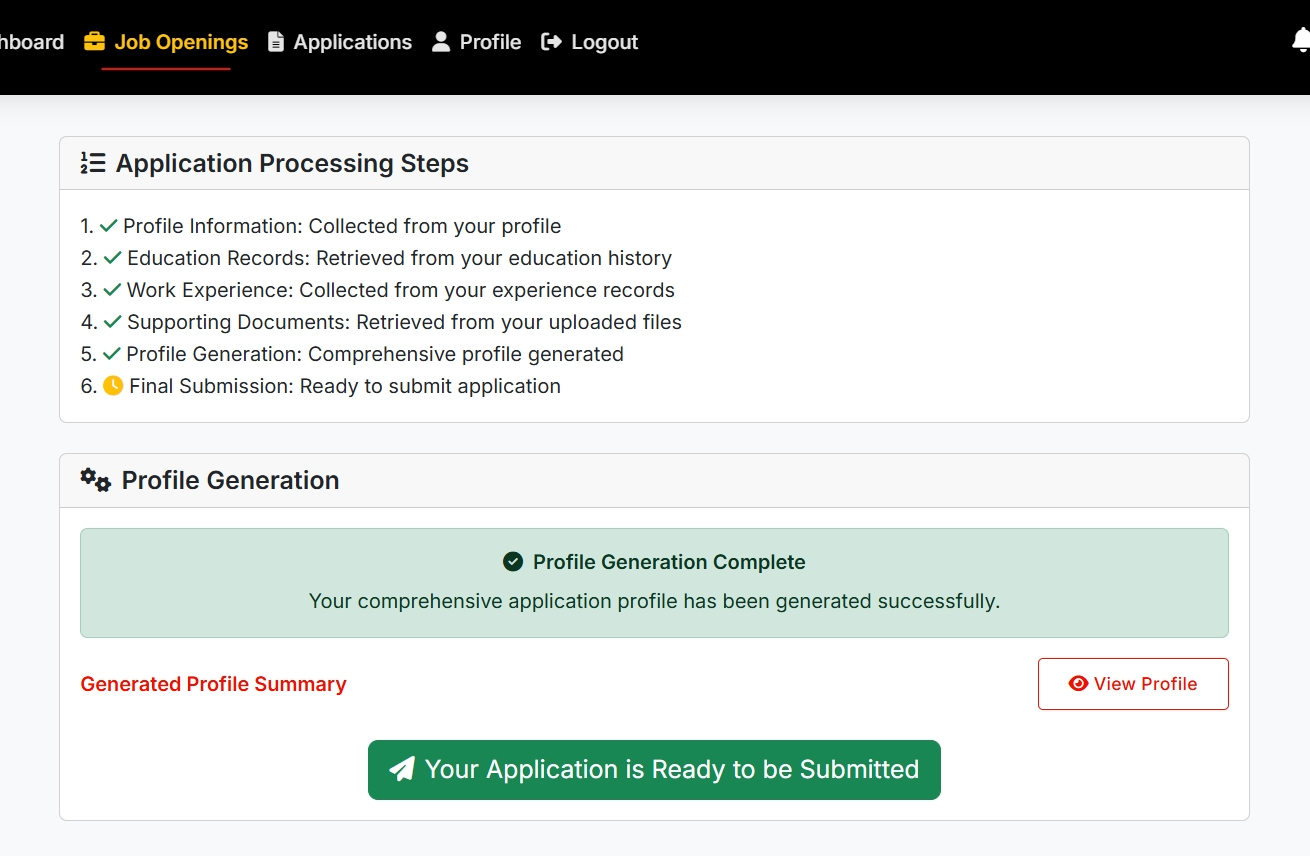Submit via Your Application is Ready button

click(654, 770)
